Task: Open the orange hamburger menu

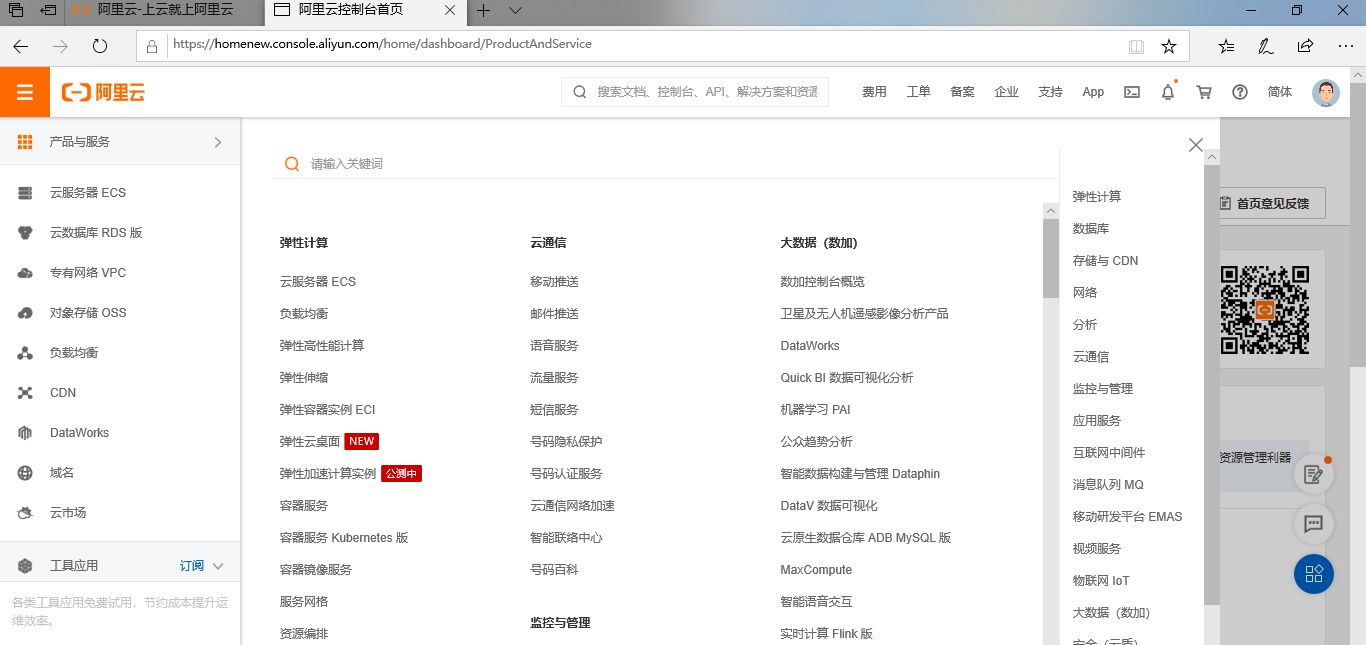Action: tap(25, 92)
